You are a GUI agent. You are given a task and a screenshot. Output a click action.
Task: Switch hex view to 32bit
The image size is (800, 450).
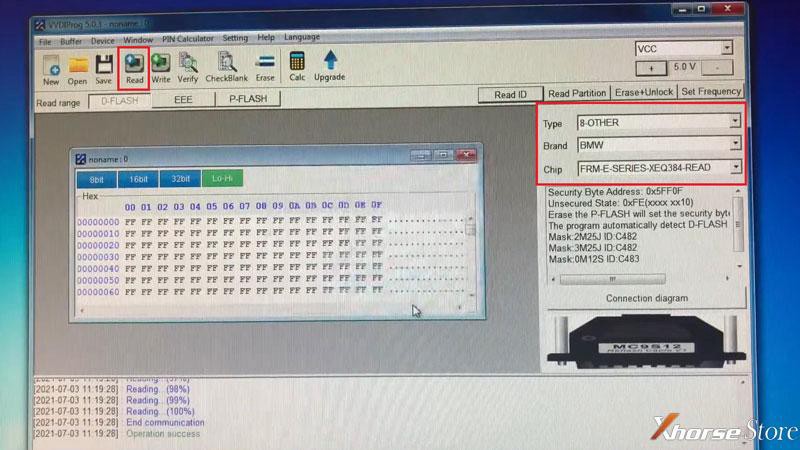pyautogui.click(x=180, y=179)
